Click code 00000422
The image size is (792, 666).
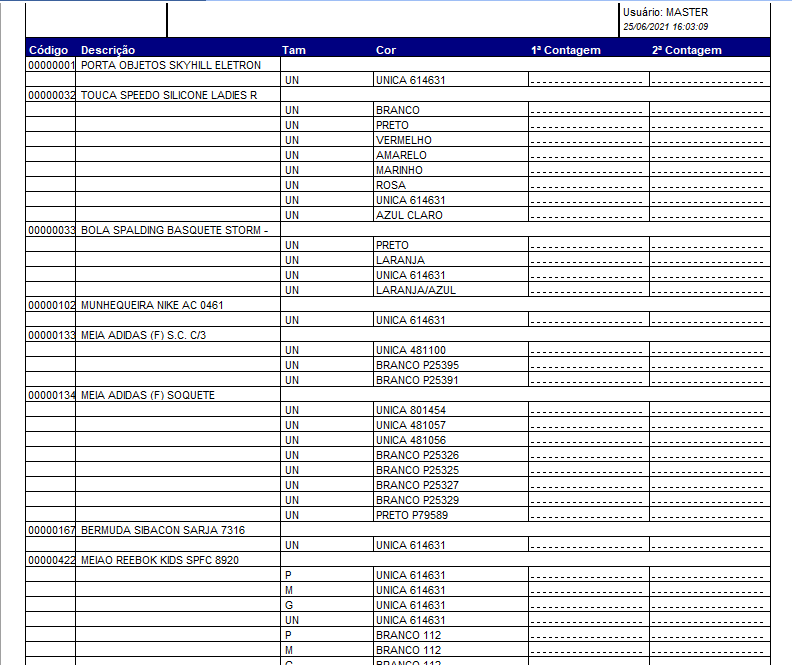click(x=51, y=560)
